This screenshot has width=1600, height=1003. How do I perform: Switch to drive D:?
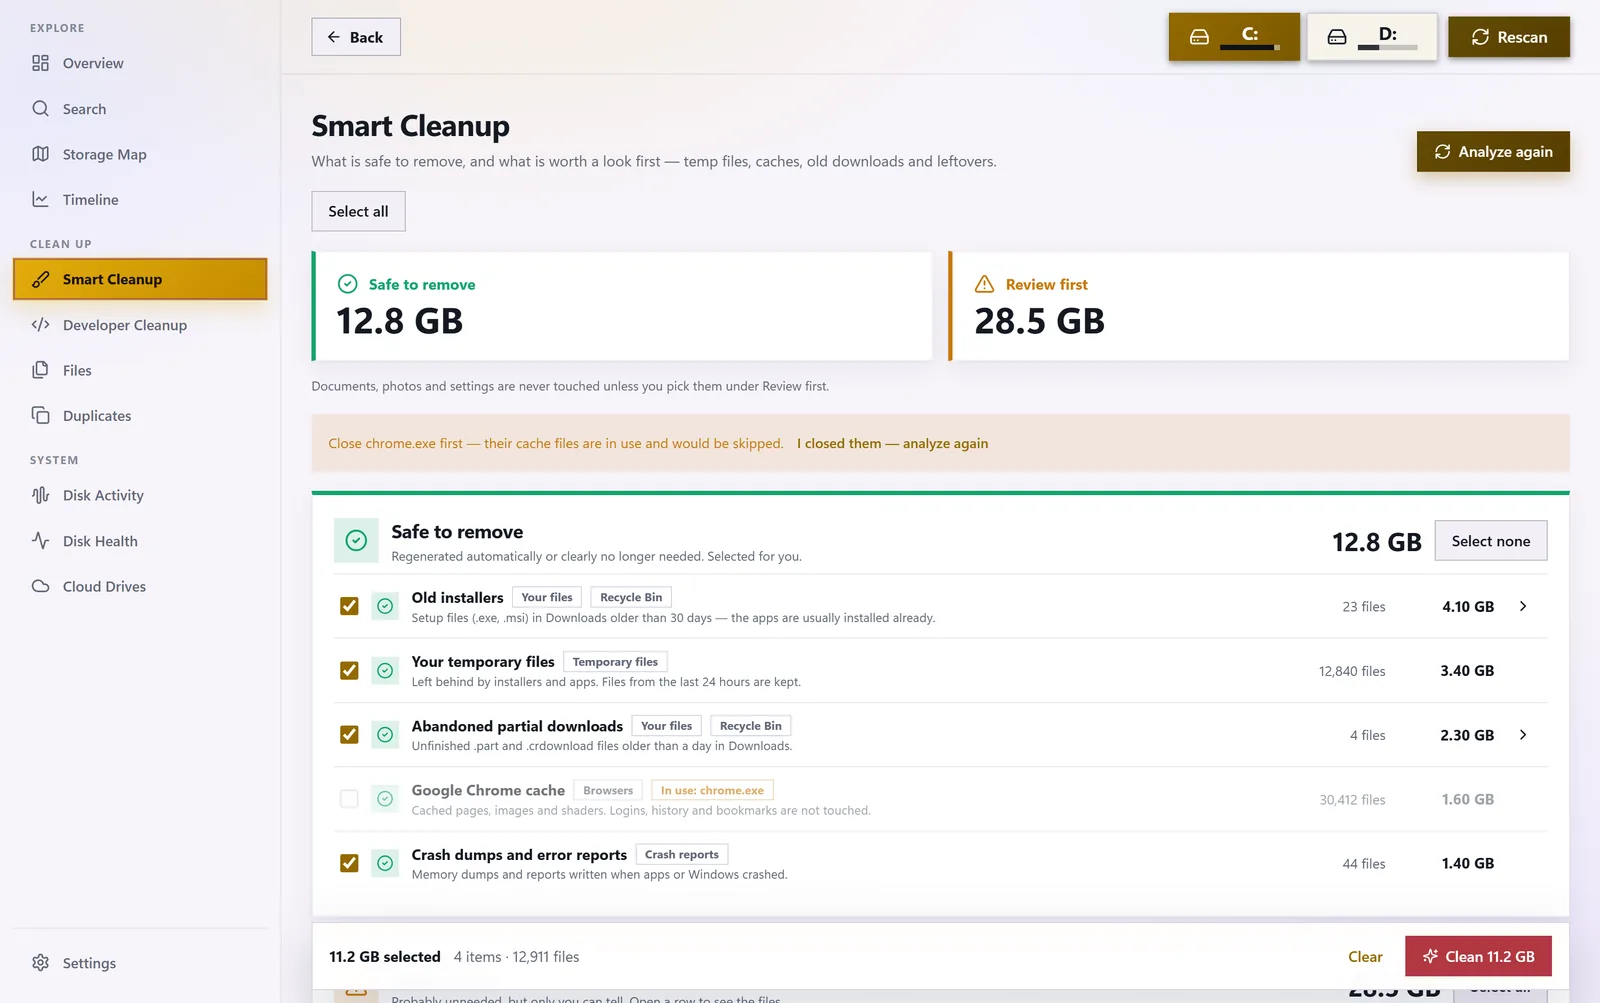coord(1372,37)
